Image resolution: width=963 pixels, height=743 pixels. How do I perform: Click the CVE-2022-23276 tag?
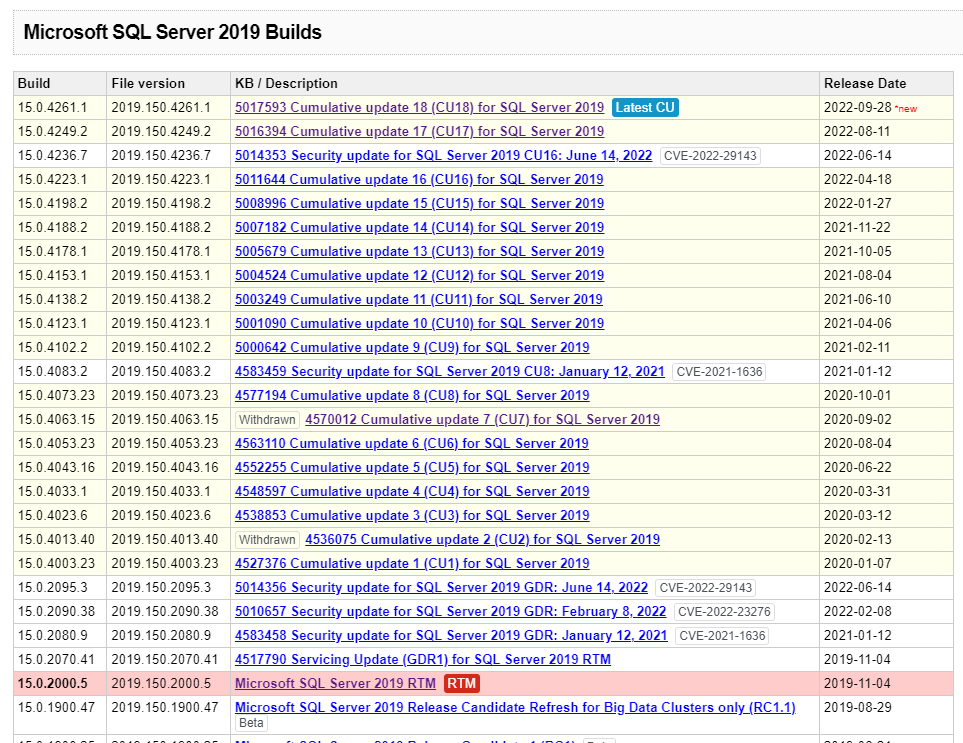(724, 612)
